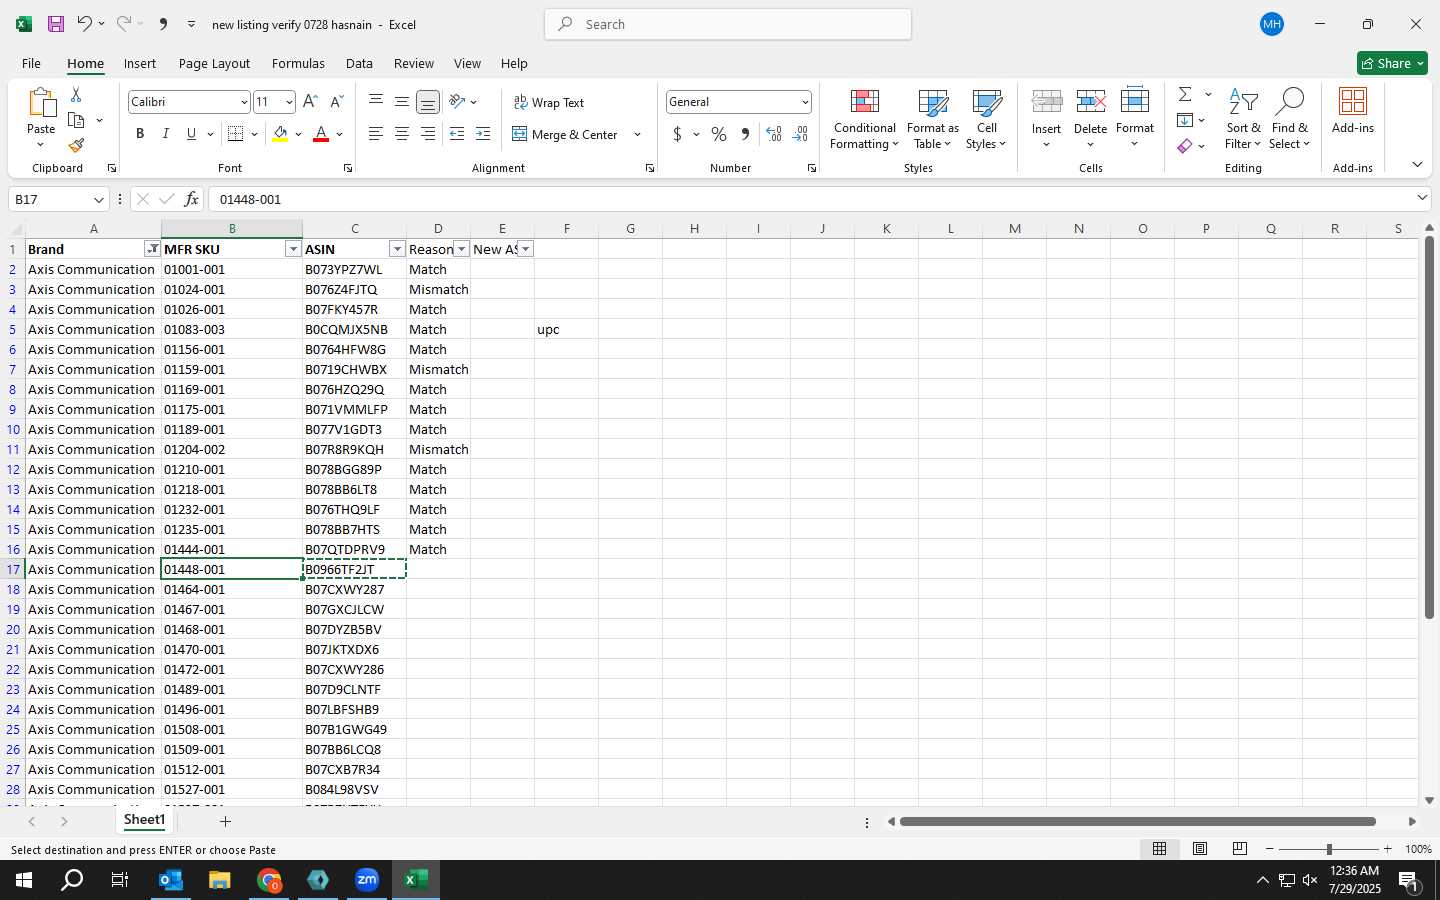
Task: Click Sort & Filter button
Action: (1243, 119)
